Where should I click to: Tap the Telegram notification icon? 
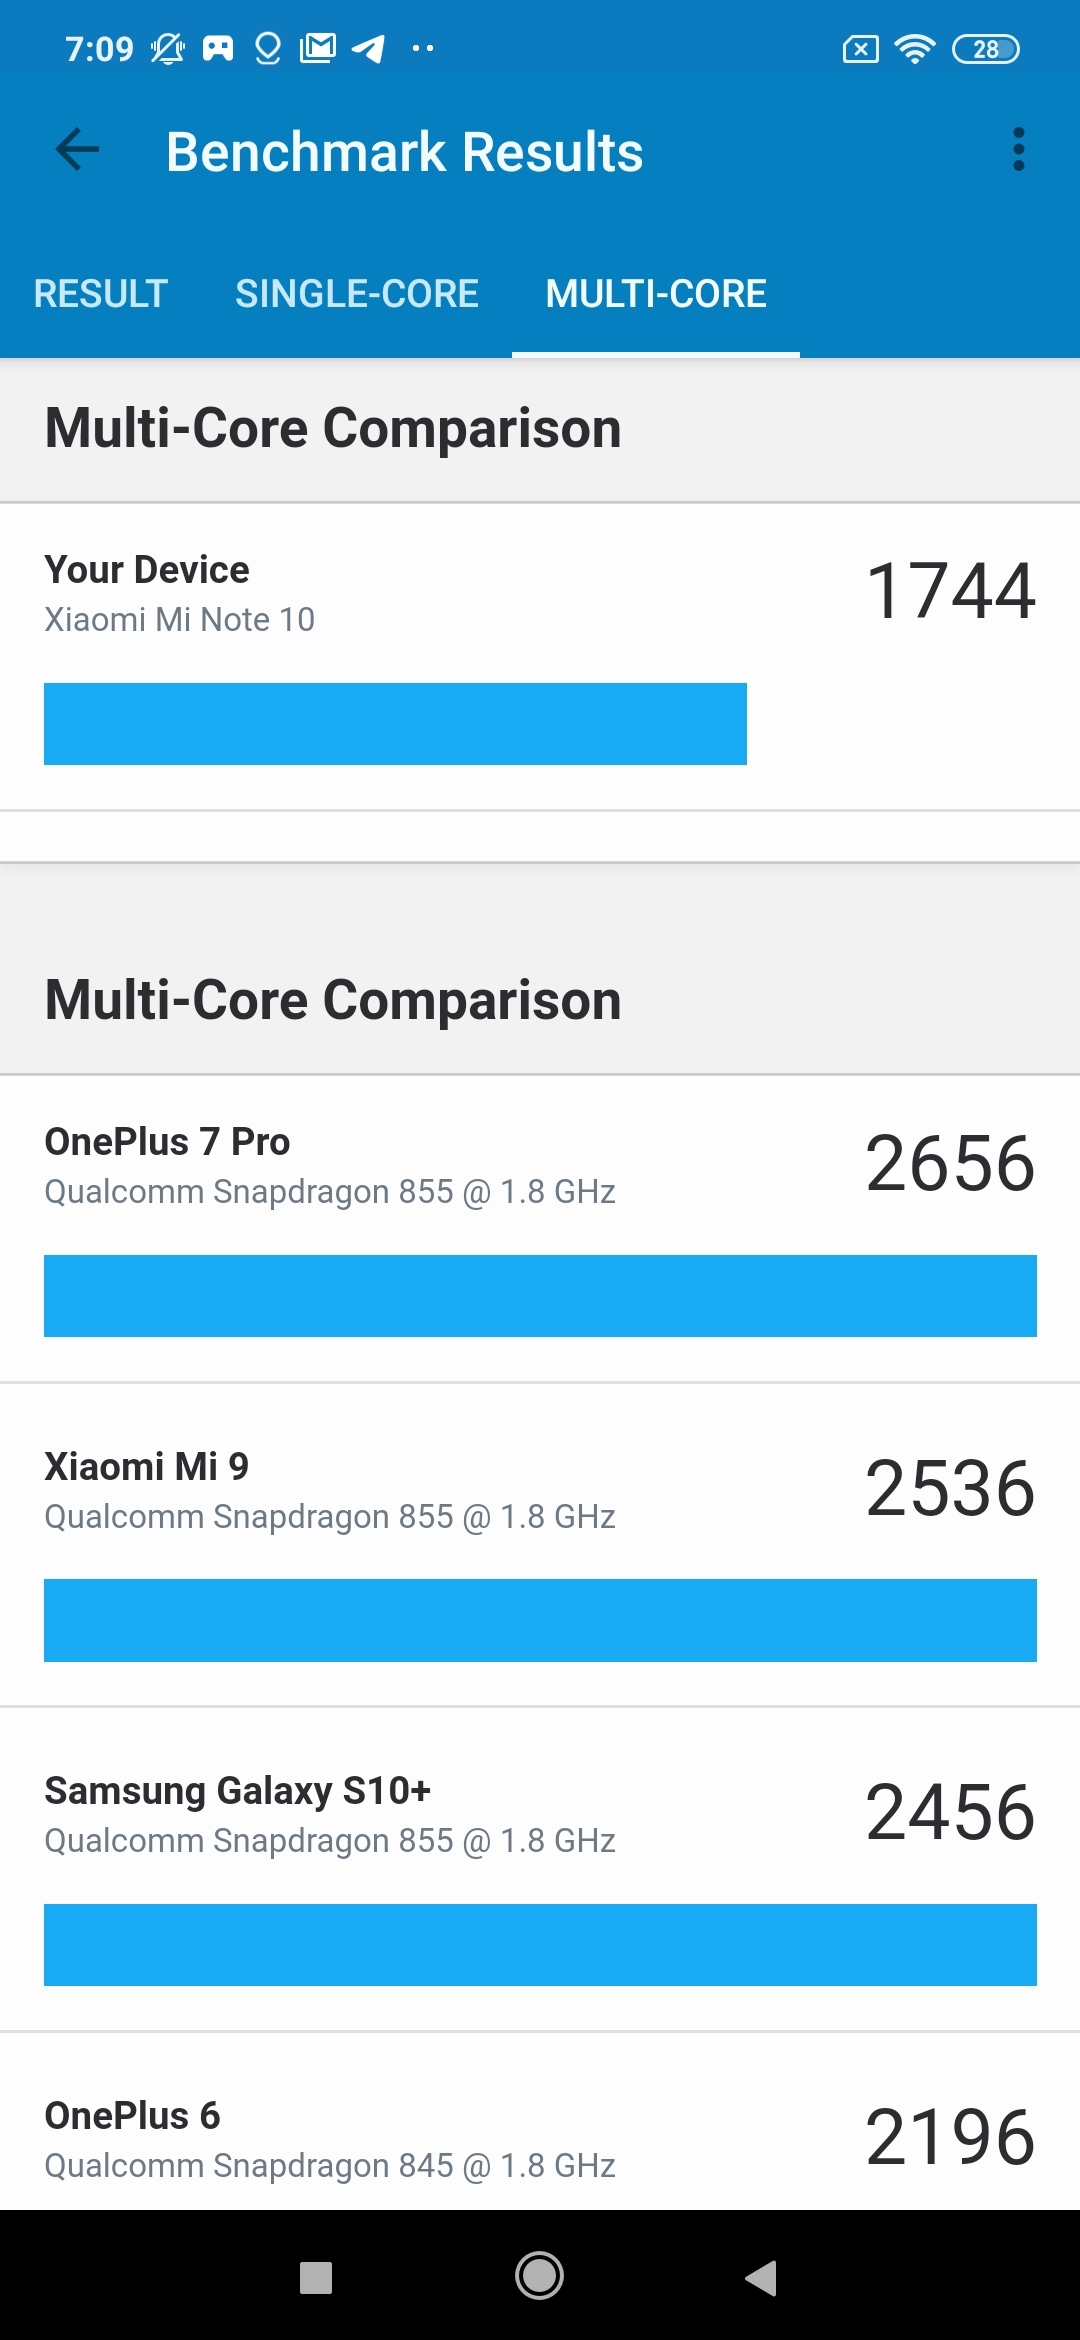368,48
